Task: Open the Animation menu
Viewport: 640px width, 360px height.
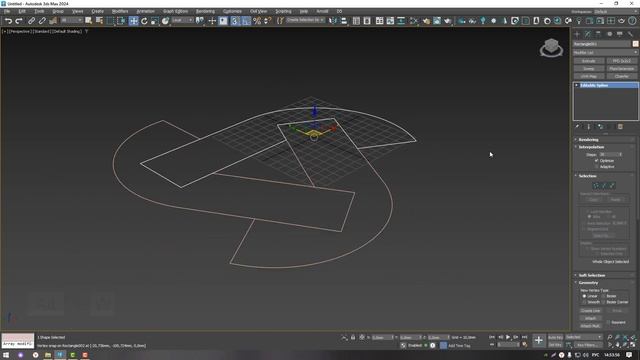Action: pyautogui.click(x=145, y=11)
